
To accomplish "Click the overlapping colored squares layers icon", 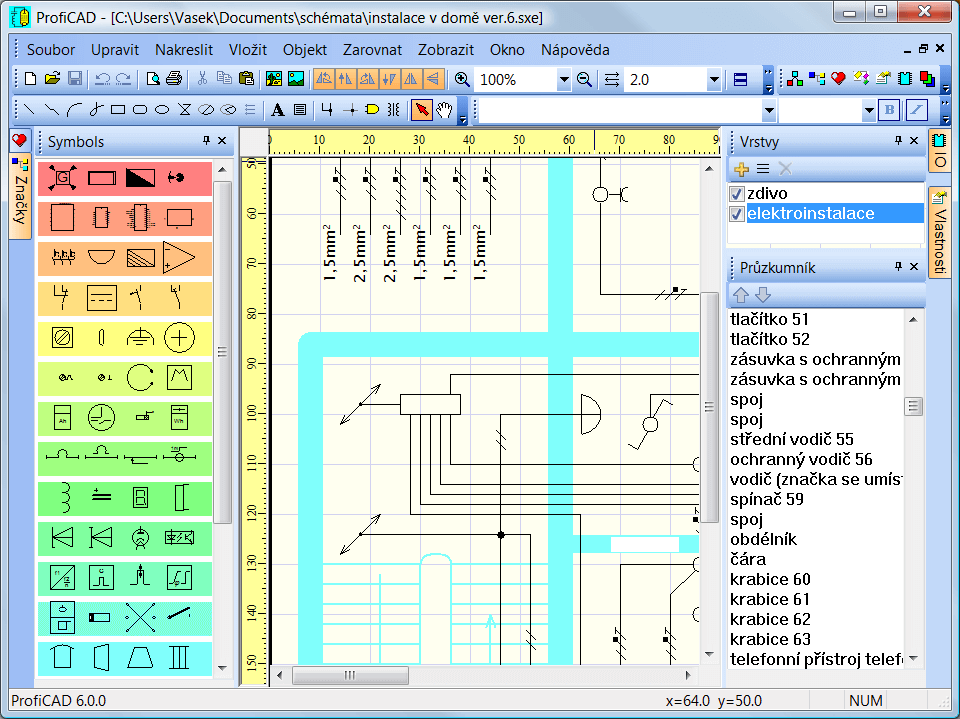I will point(928,79).
